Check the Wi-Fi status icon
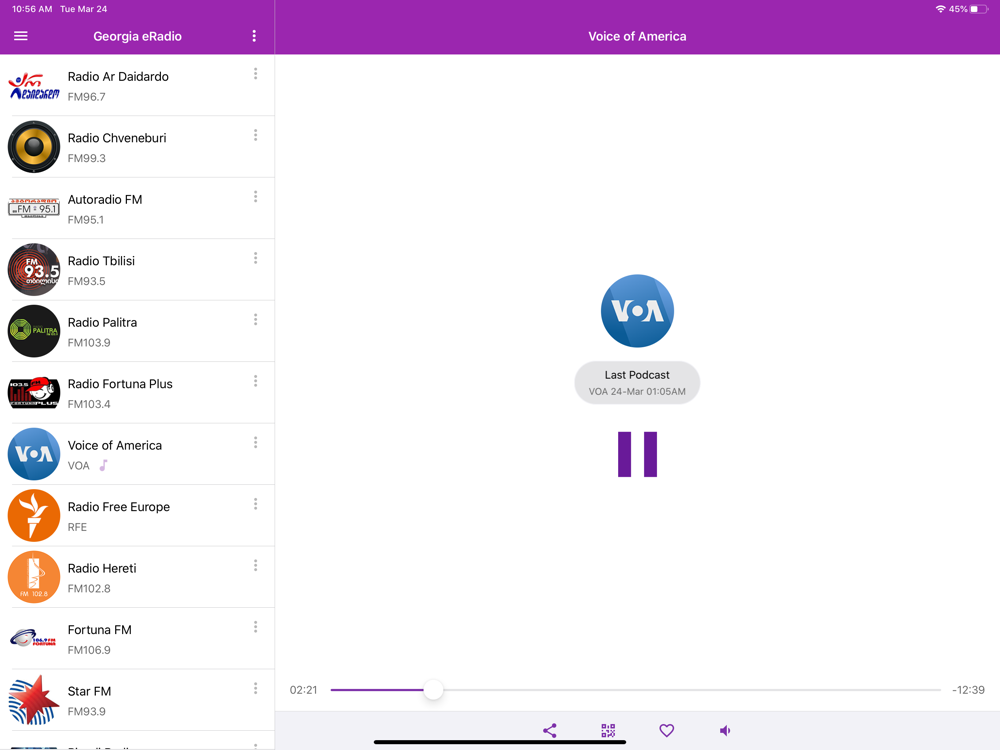1000x750 pixels. tap(940, 9)
